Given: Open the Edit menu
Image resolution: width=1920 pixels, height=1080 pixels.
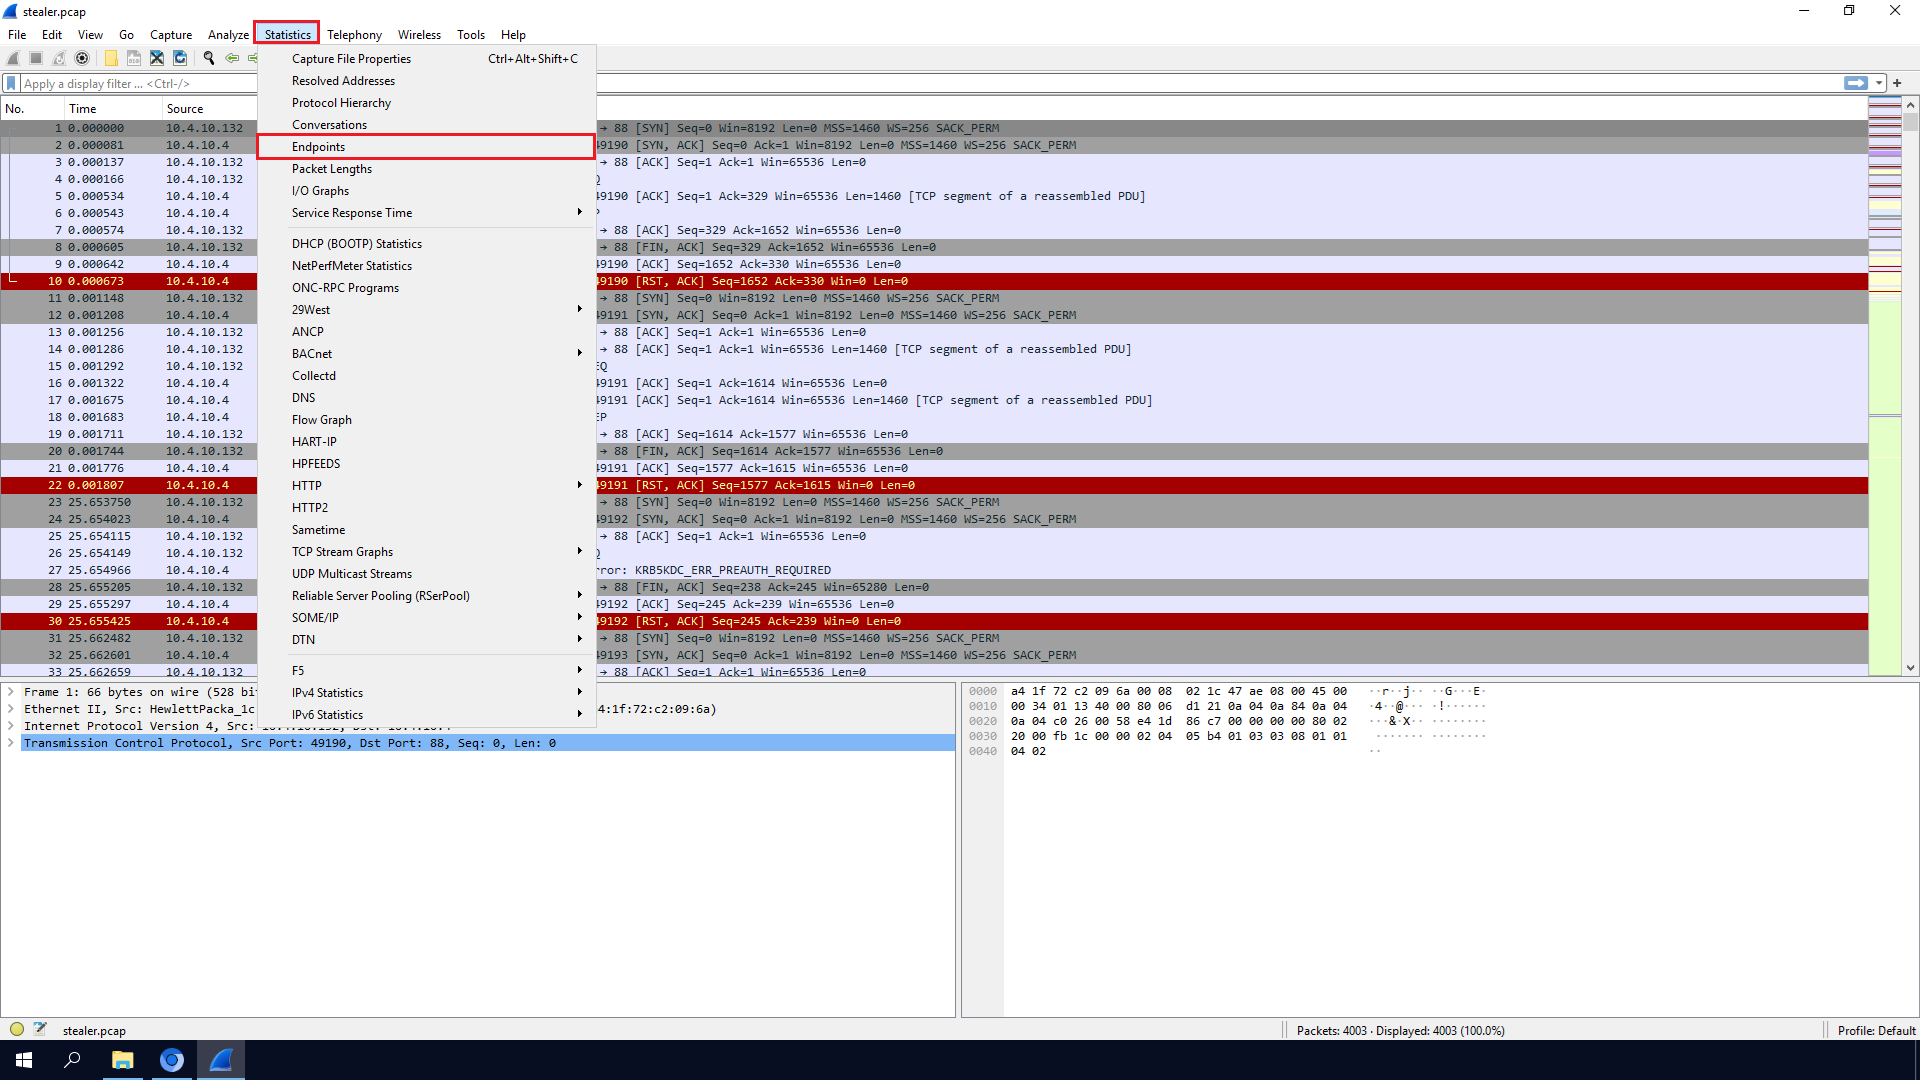Looking at the screenshot, I should [x=52, y=34].
